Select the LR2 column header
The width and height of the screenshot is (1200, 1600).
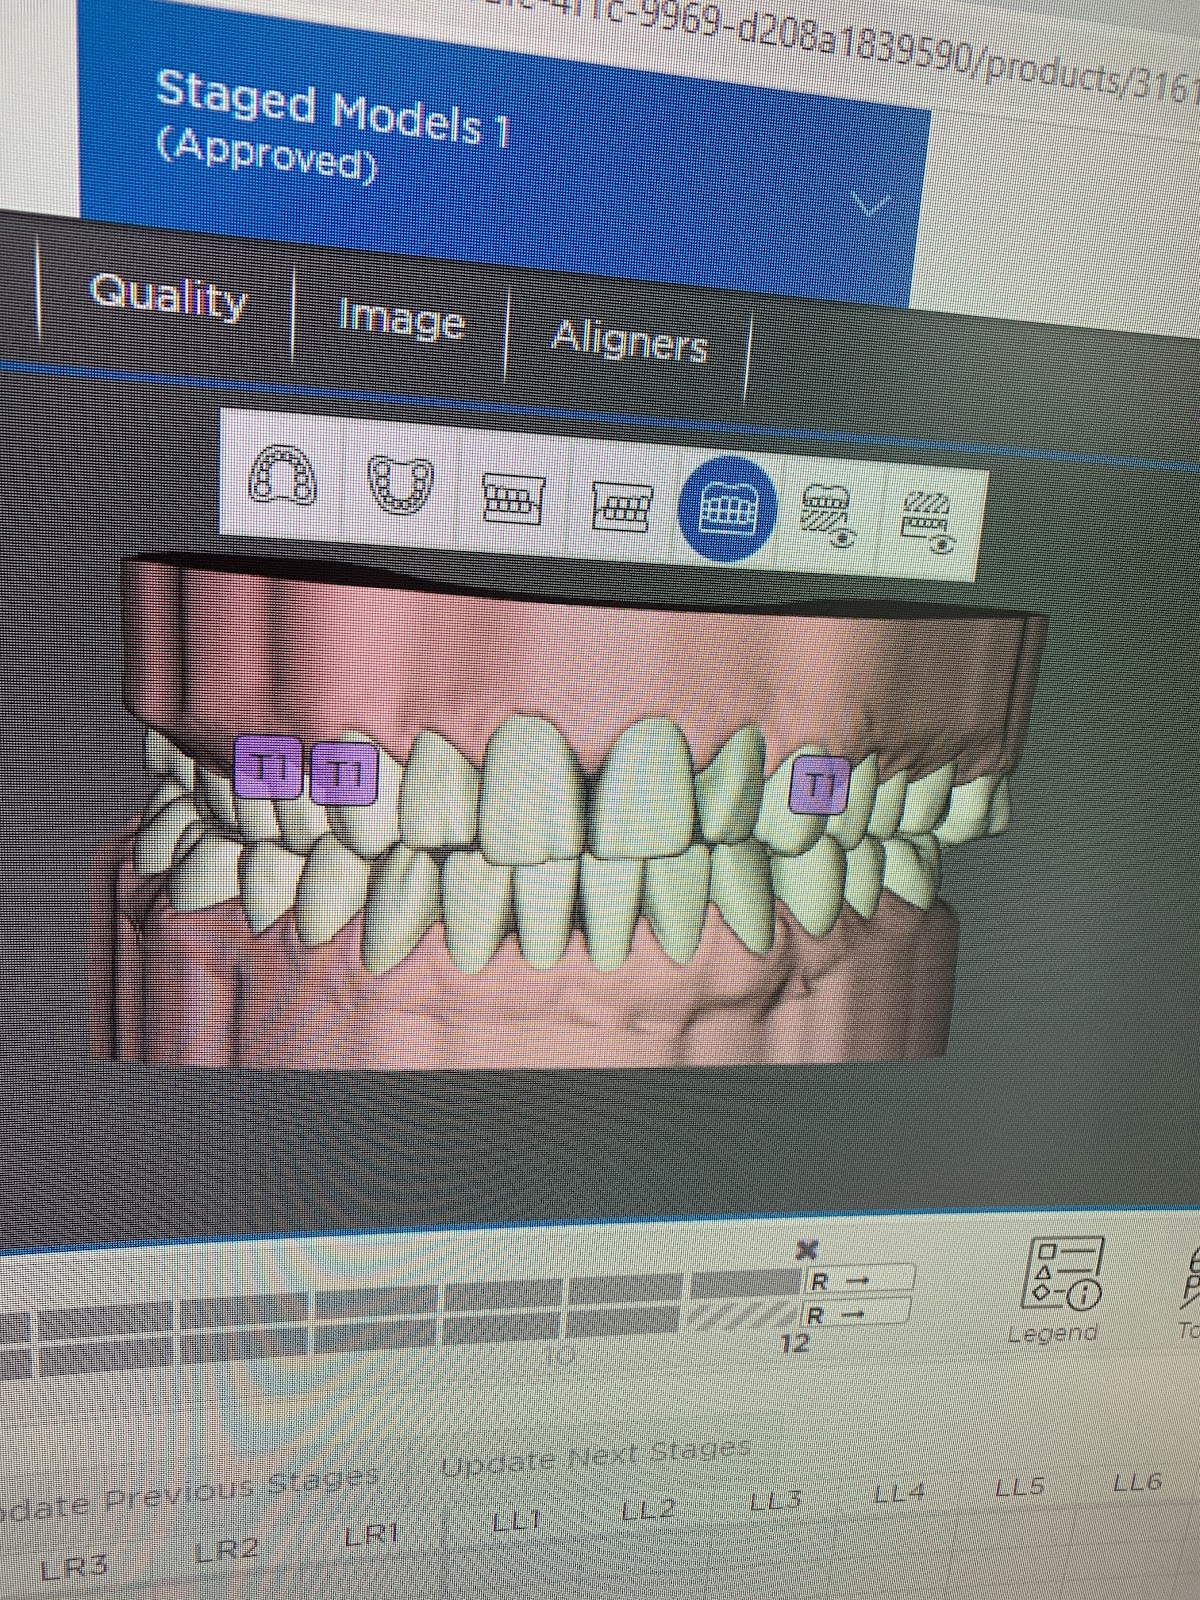pyautogui.click(x=229, y=1549)
